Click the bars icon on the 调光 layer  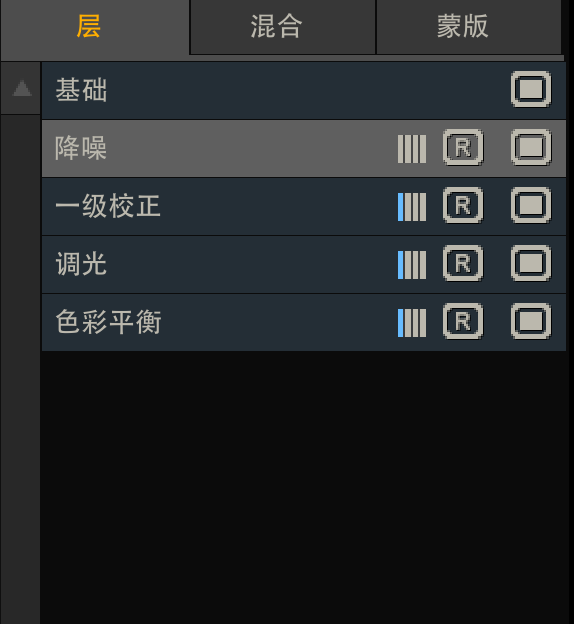(x=412, y=265)
